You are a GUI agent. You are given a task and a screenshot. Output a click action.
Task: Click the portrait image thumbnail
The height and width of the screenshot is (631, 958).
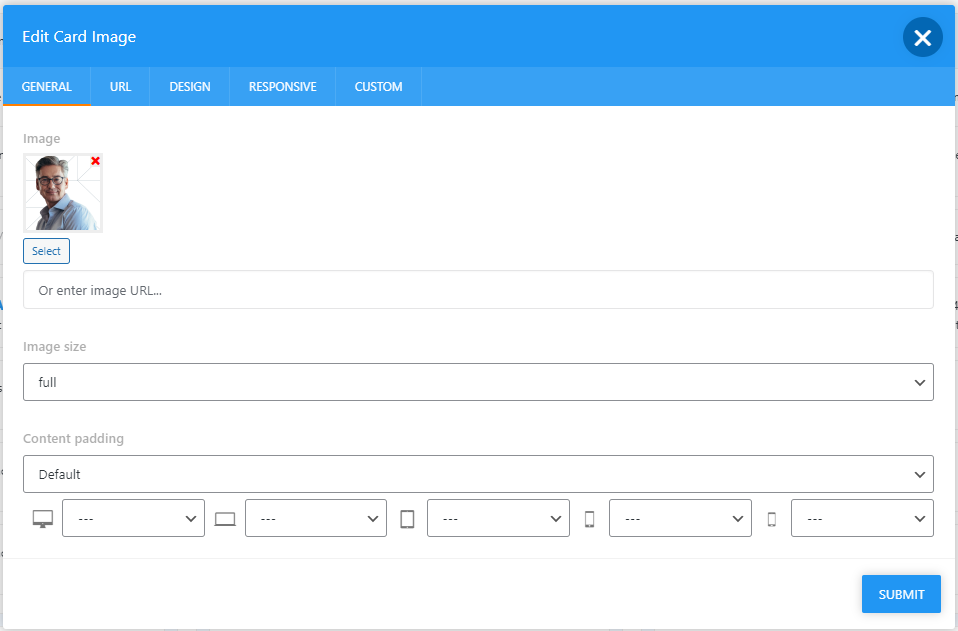click(63, 193)
